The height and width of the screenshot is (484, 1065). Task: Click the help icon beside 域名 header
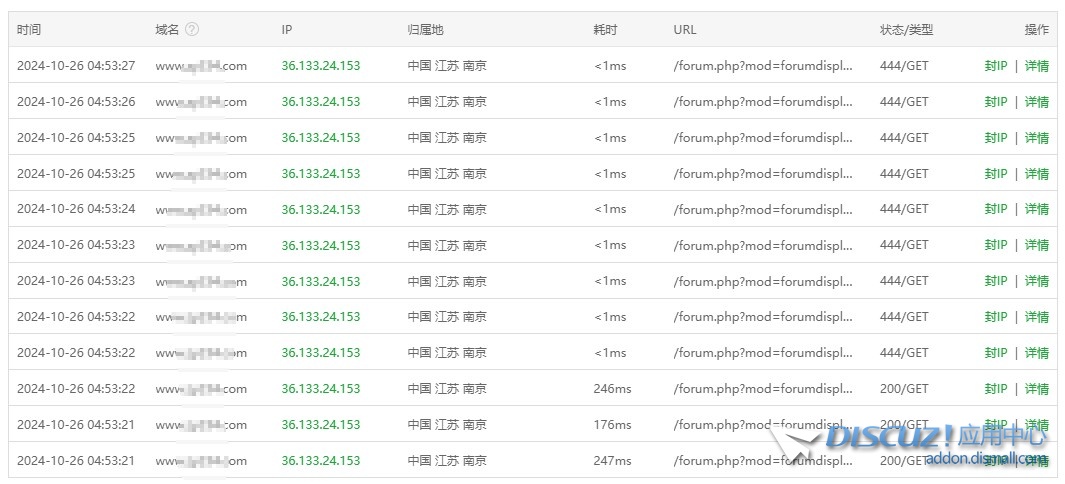[x=192, y=29]
